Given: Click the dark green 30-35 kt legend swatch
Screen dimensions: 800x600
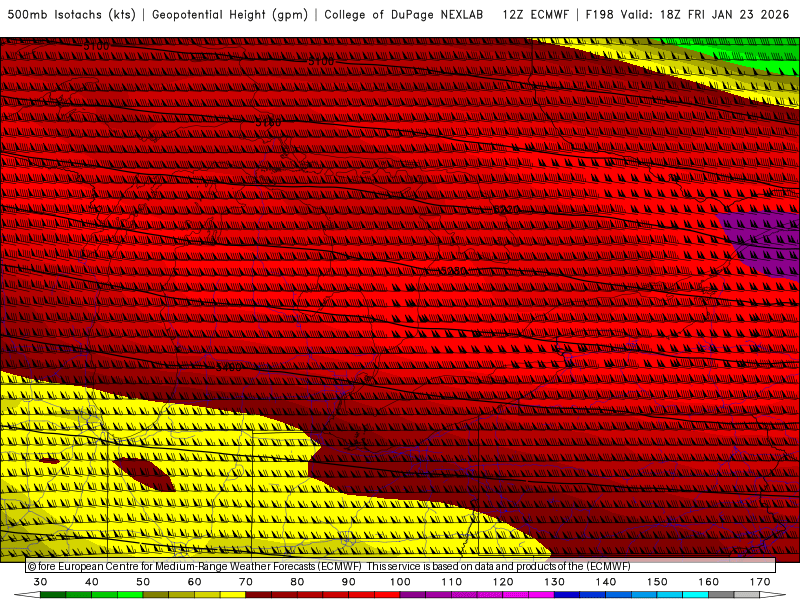Looking at the screenshot, I should click(x=54, y=595).
